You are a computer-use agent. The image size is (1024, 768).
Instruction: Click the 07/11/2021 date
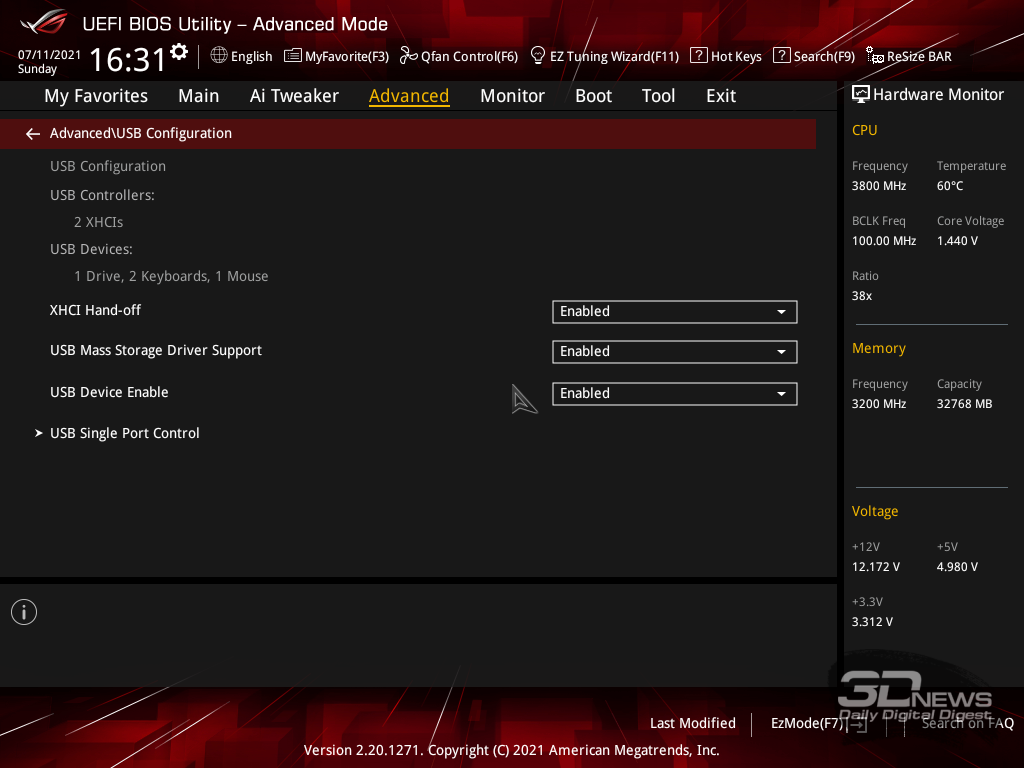coord(49,55)
